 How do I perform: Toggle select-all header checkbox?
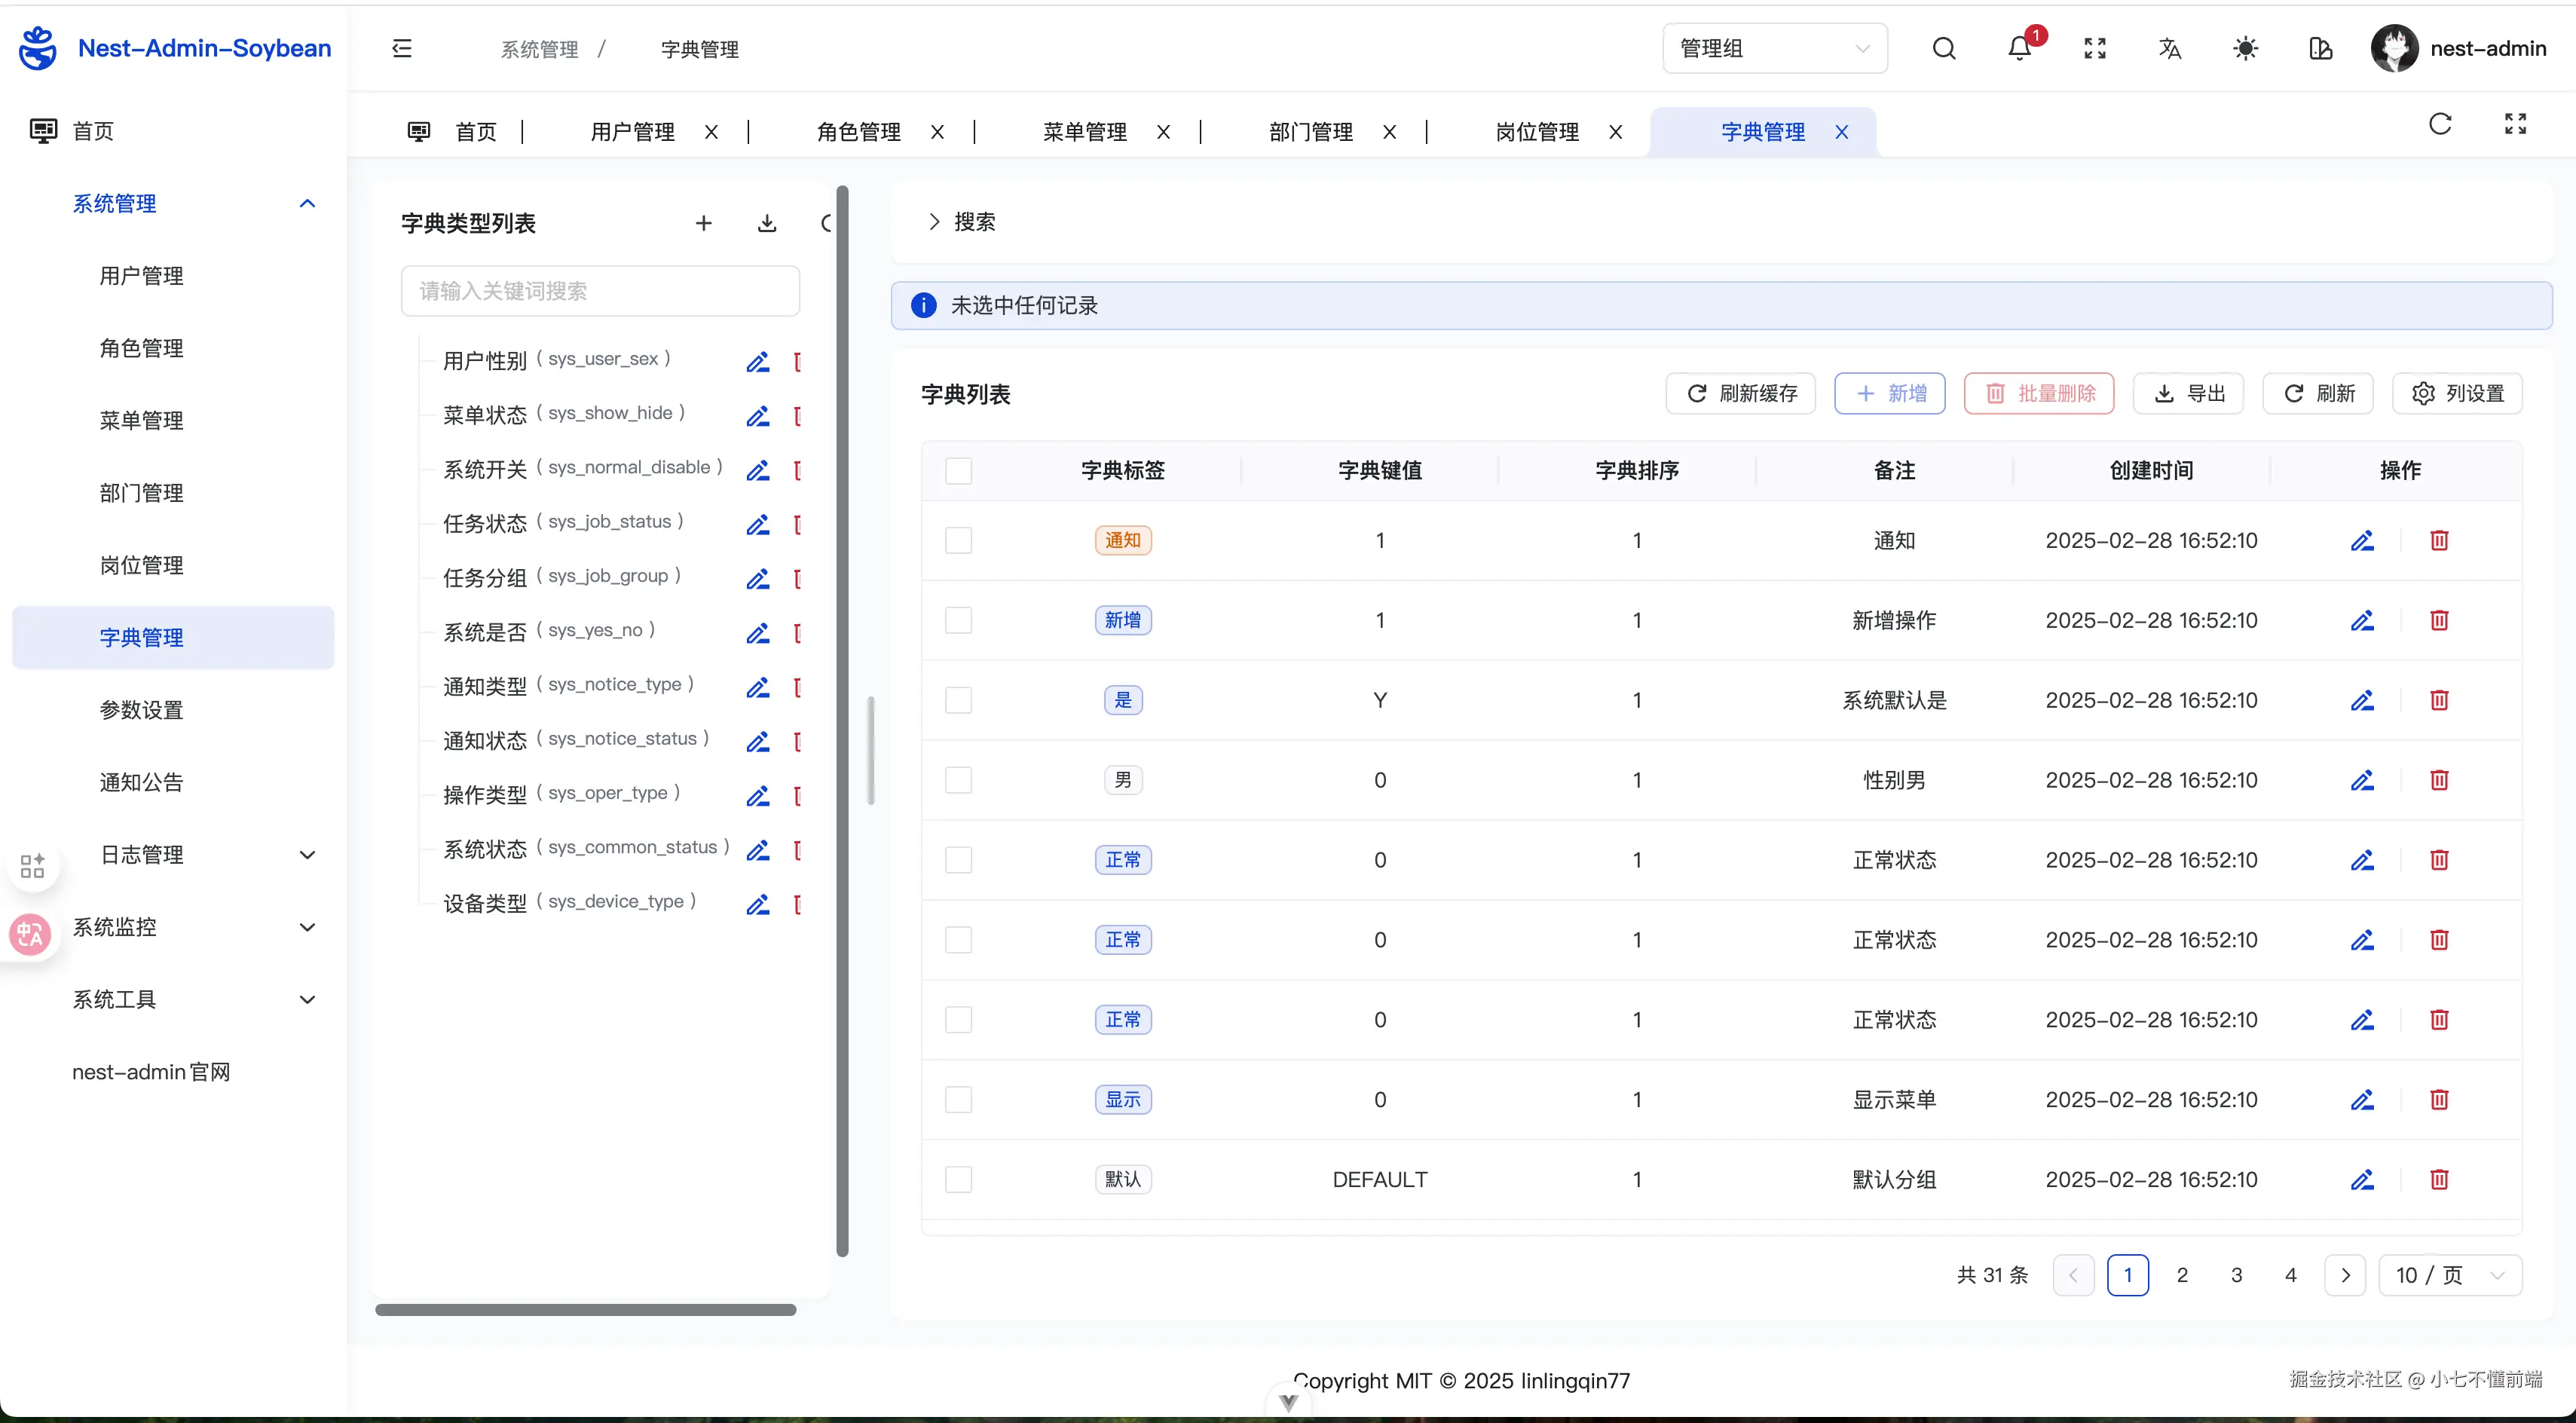click(958, 471)
